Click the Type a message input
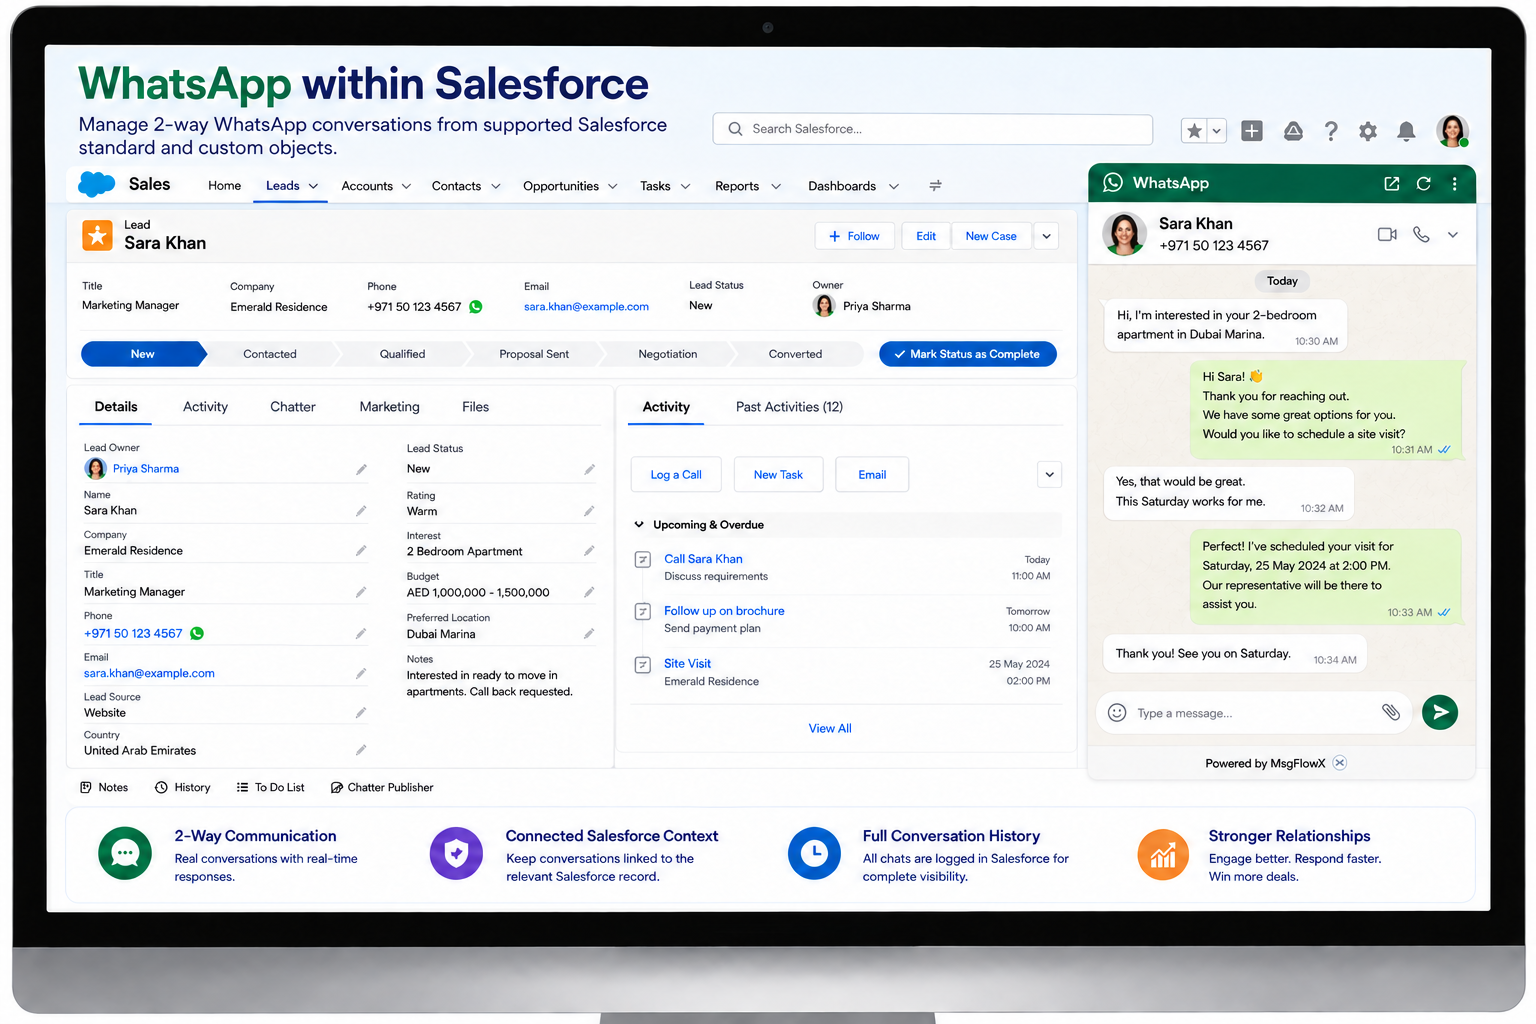Image resolution: width=1536 pixels, height=1024 pixels. point(1254,713)
